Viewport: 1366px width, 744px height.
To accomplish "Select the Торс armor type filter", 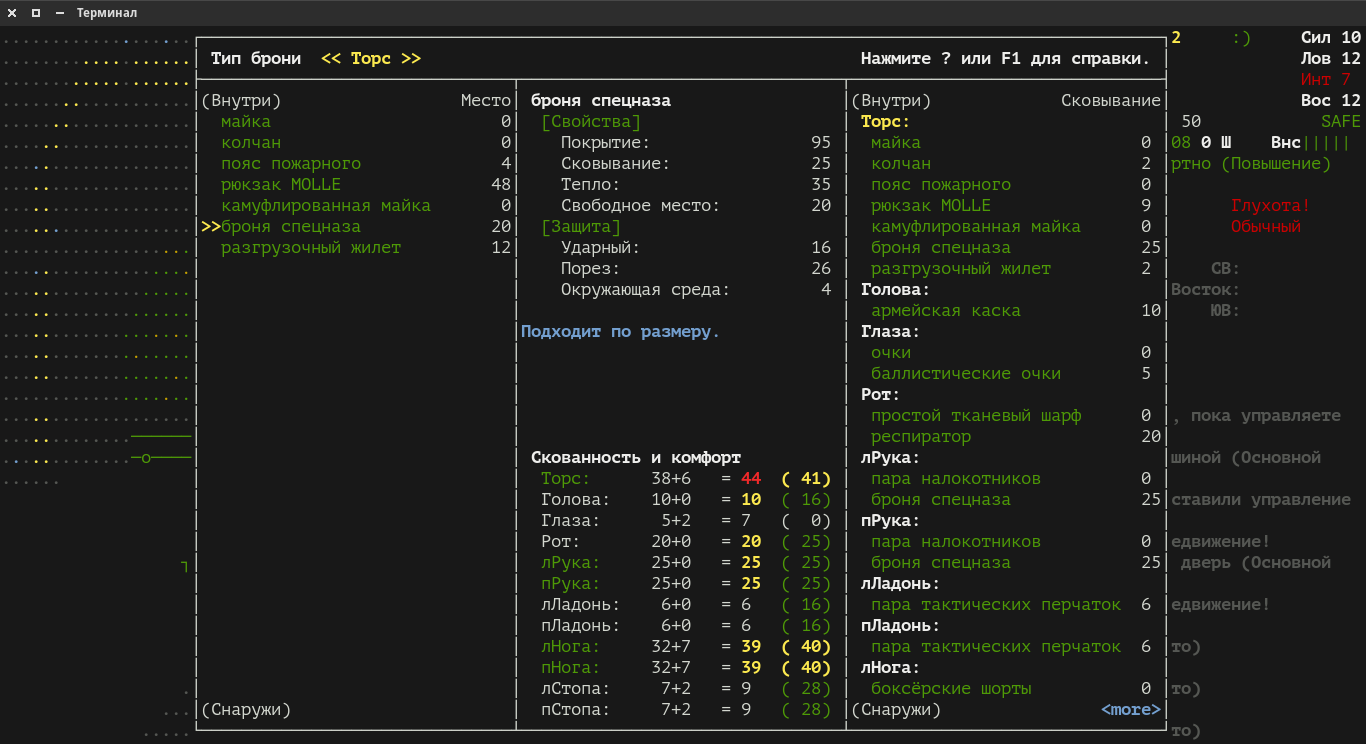I will tap(371, 59).
